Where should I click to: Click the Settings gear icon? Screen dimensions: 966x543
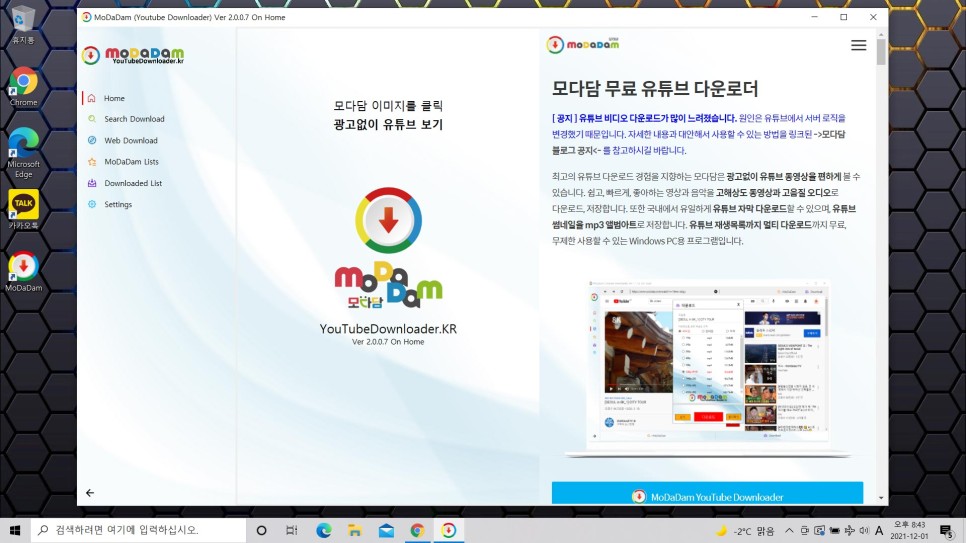[92, 204]
